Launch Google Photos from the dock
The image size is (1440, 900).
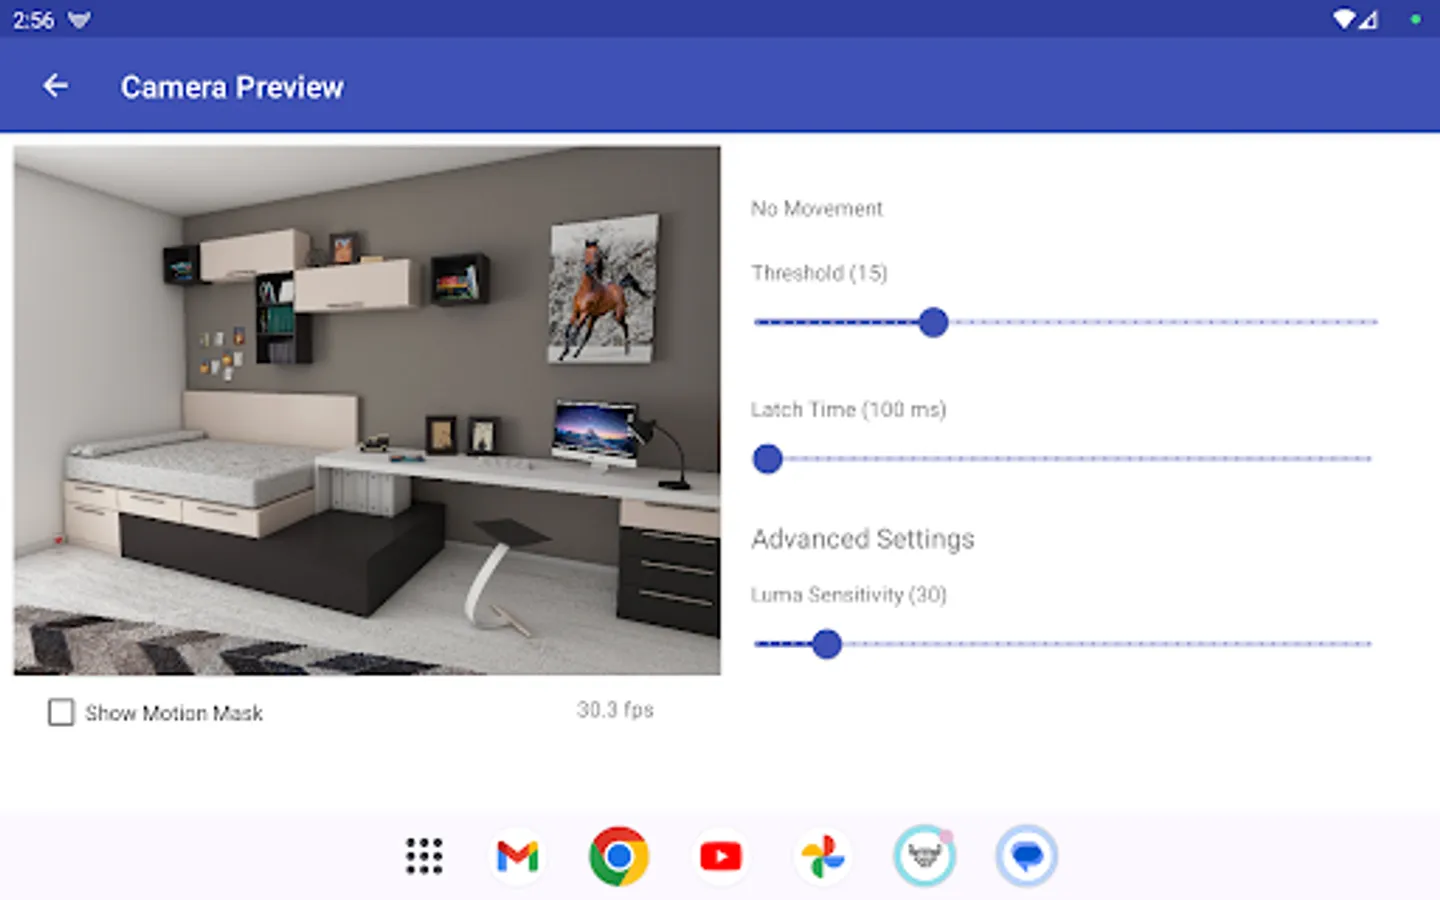[x=823, y=856]
